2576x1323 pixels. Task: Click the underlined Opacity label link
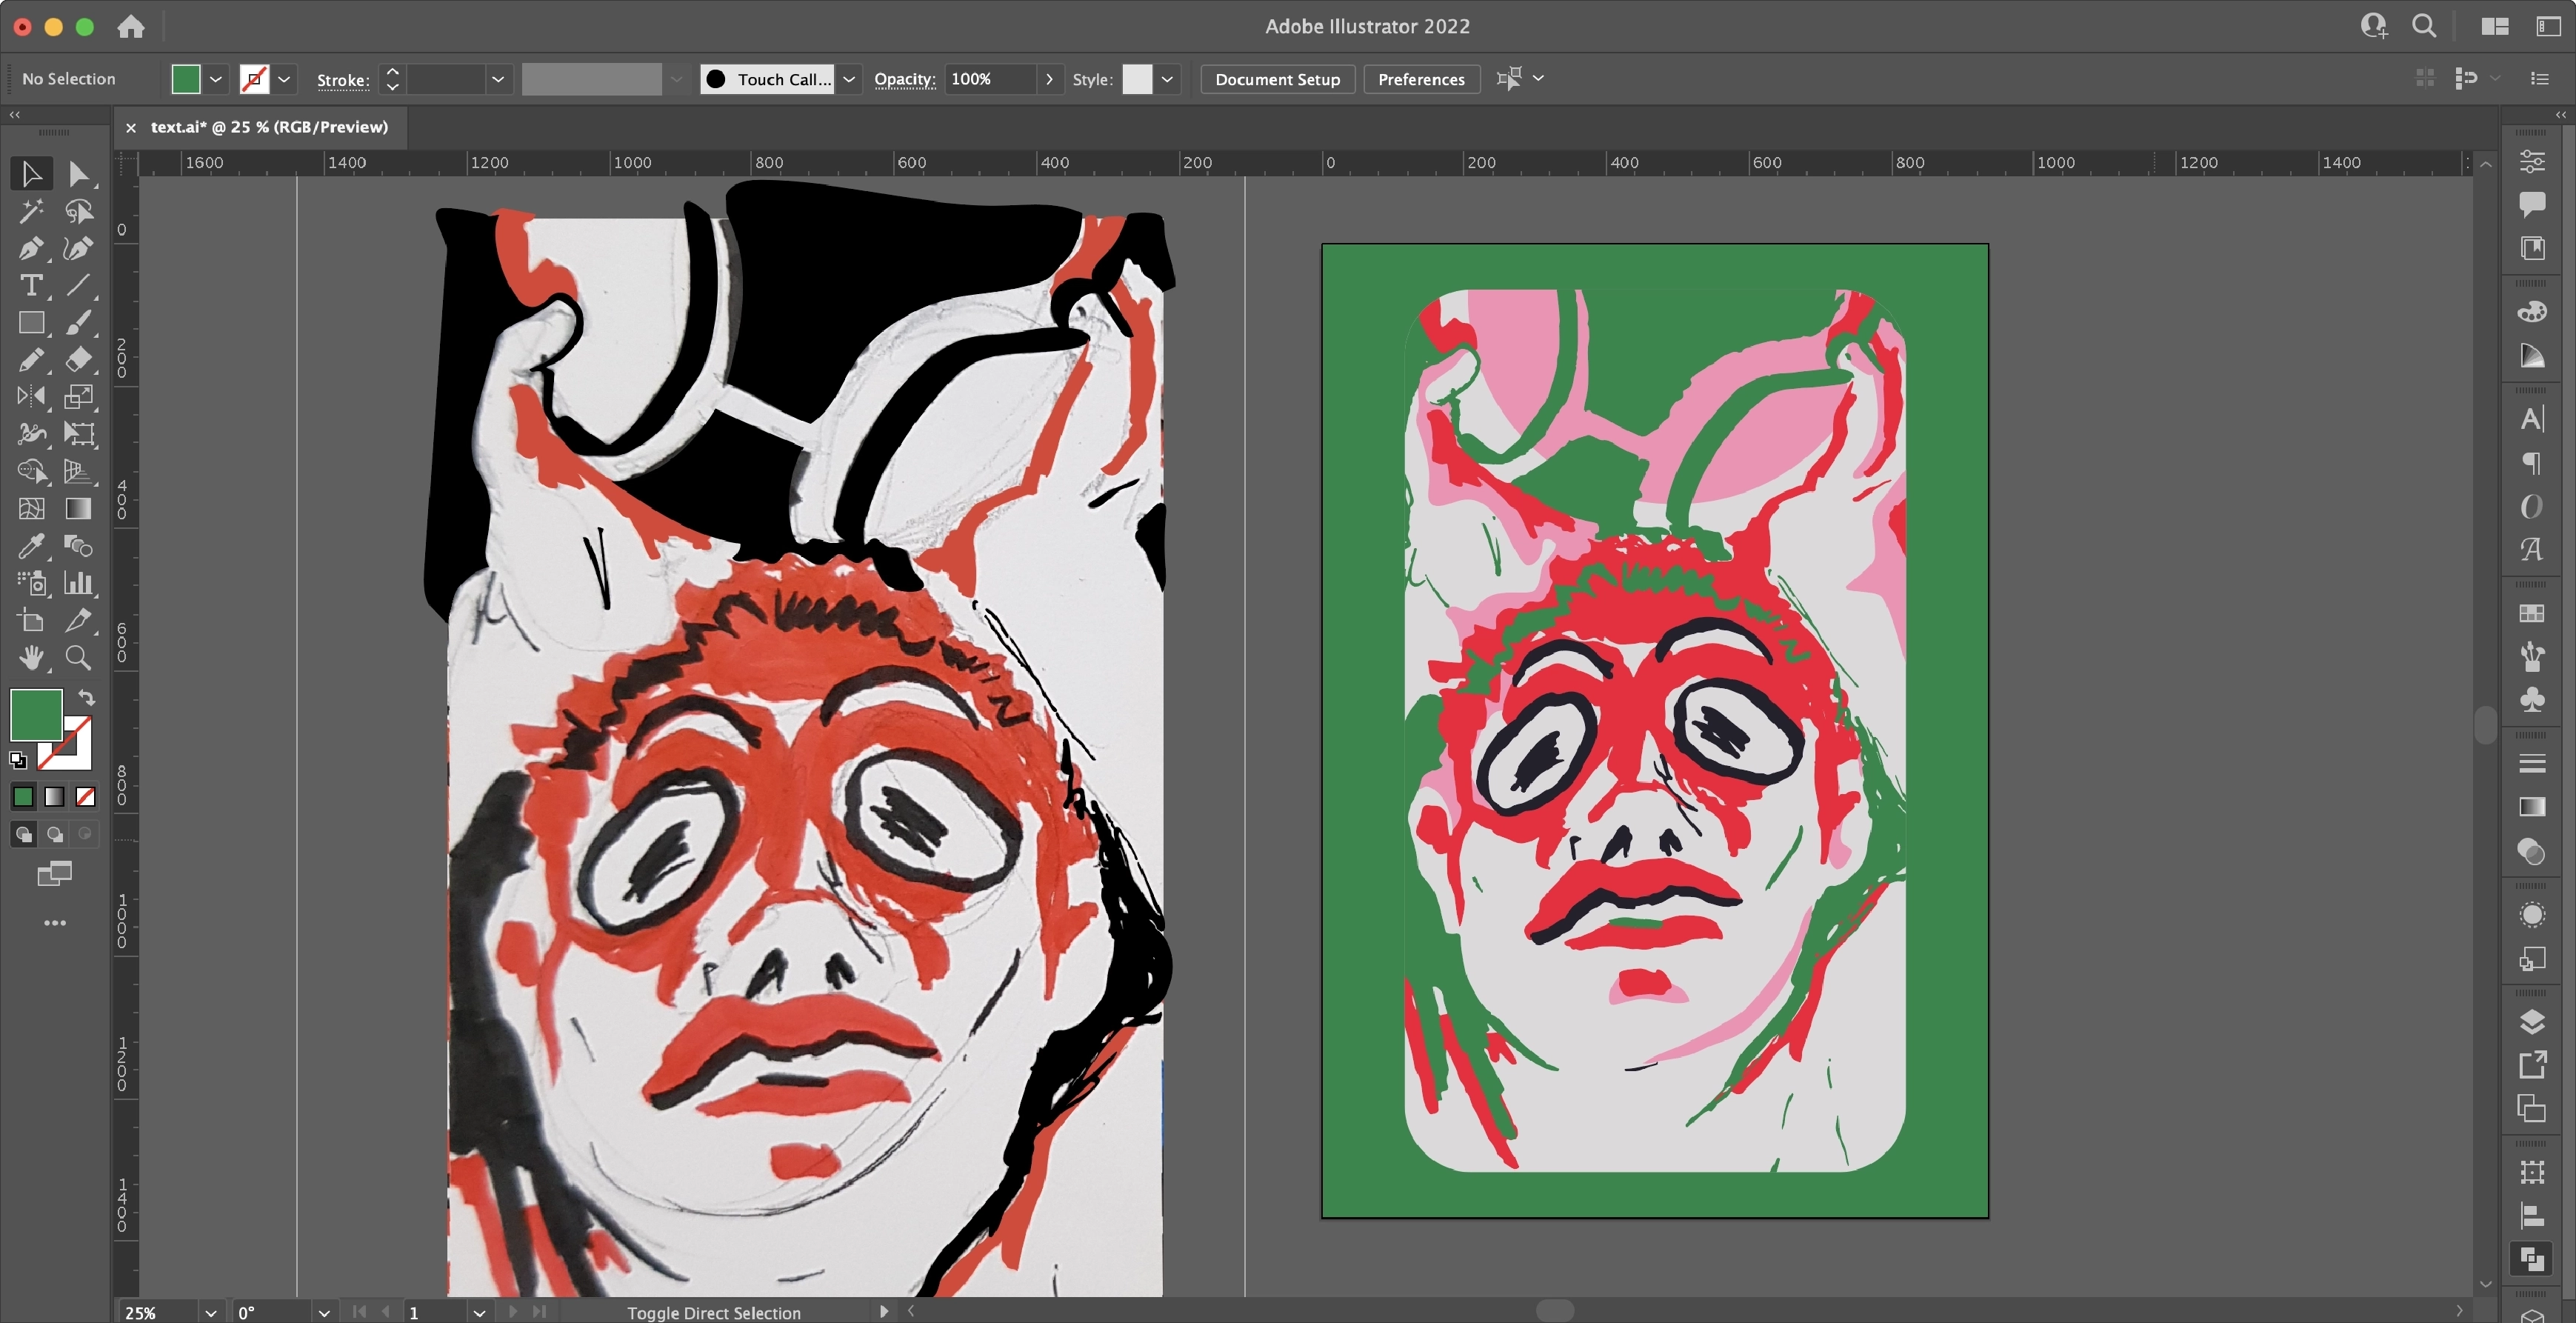pyautogui.click(x=905, y=79)
